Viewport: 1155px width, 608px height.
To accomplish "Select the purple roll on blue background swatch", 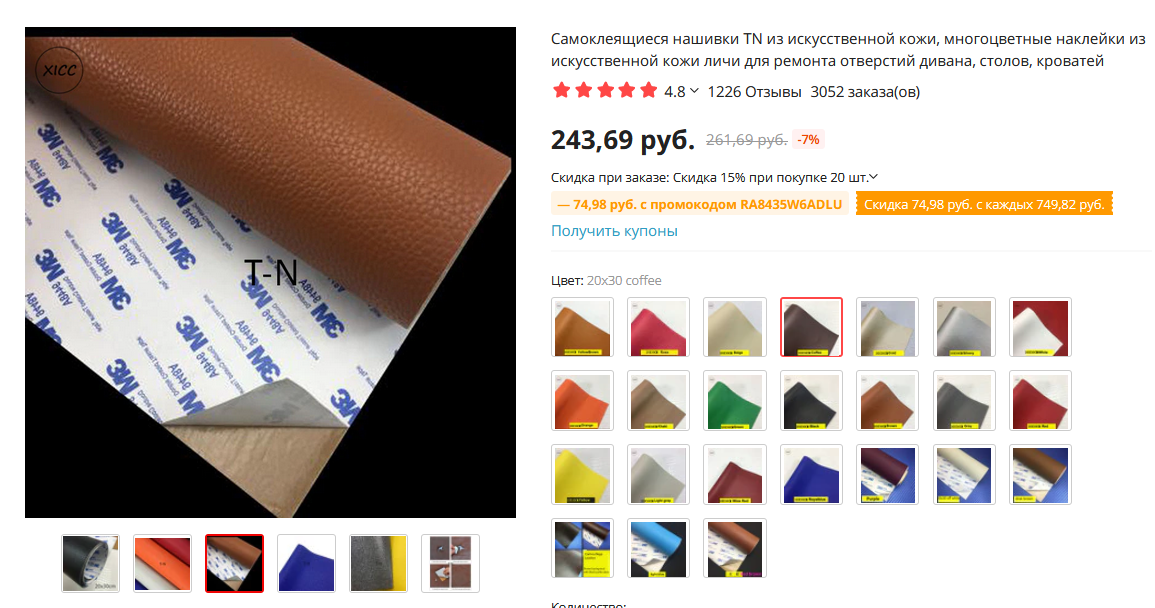I will point(887,475).
